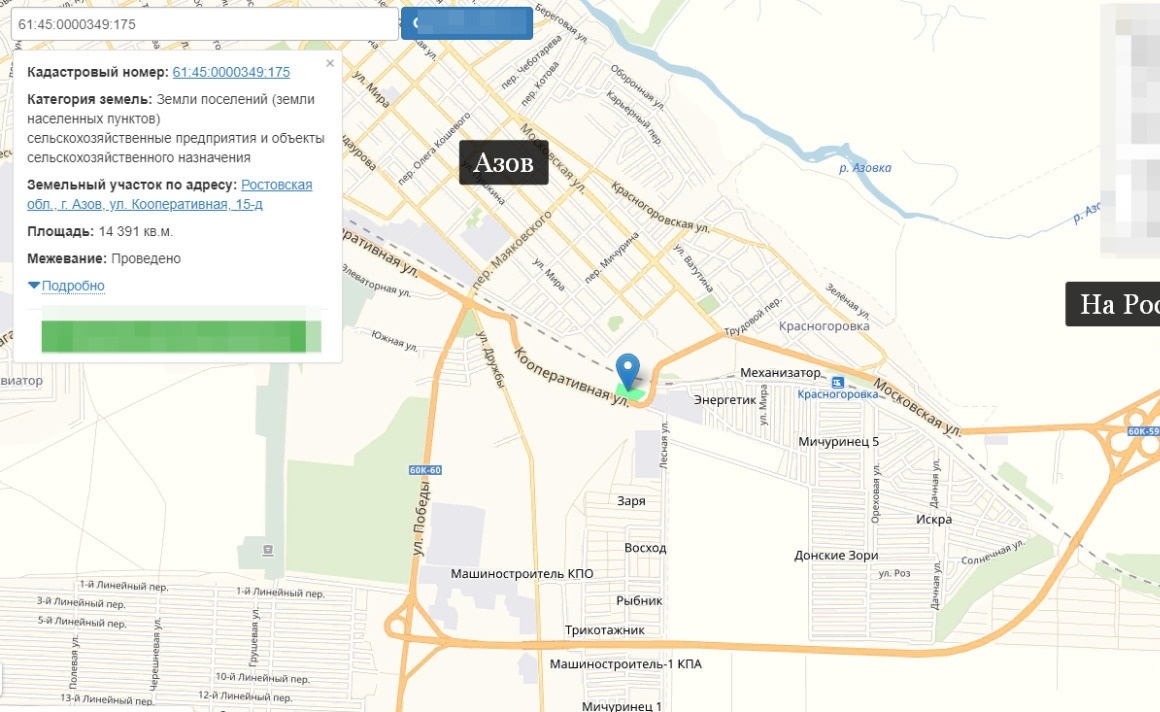Click the Машиностроитель КПО label

[x=522, y=574]
